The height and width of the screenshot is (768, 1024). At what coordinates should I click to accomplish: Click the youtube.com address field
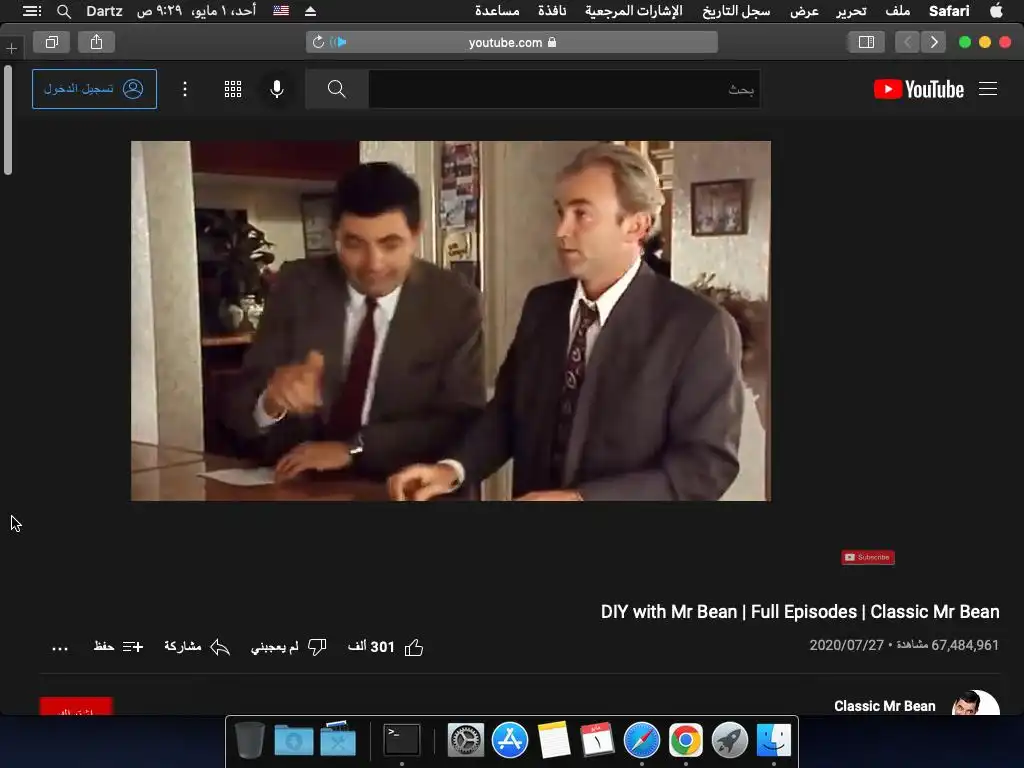[x=512, y=42]
